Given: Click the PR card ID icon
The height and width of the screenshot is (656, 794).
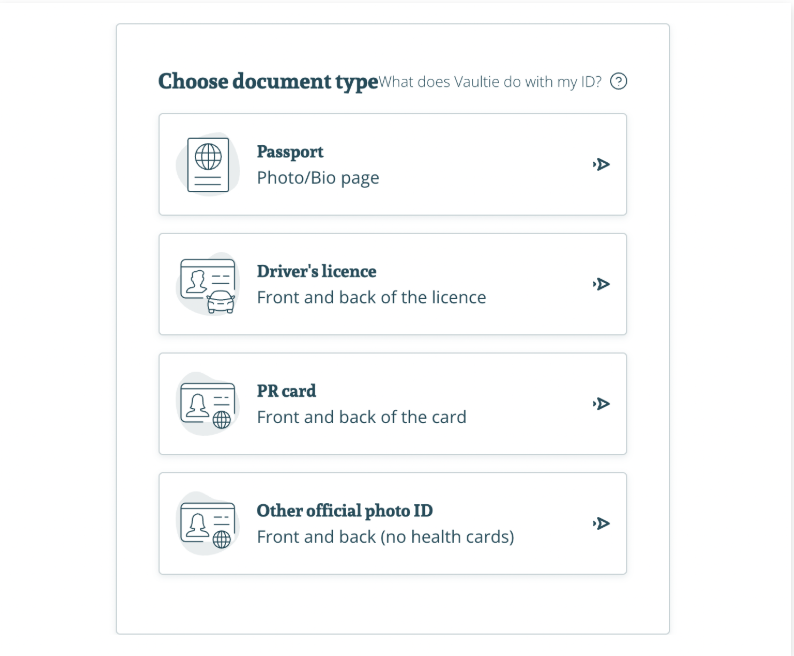Looking at the screenshot, I should tap(208, 405).
